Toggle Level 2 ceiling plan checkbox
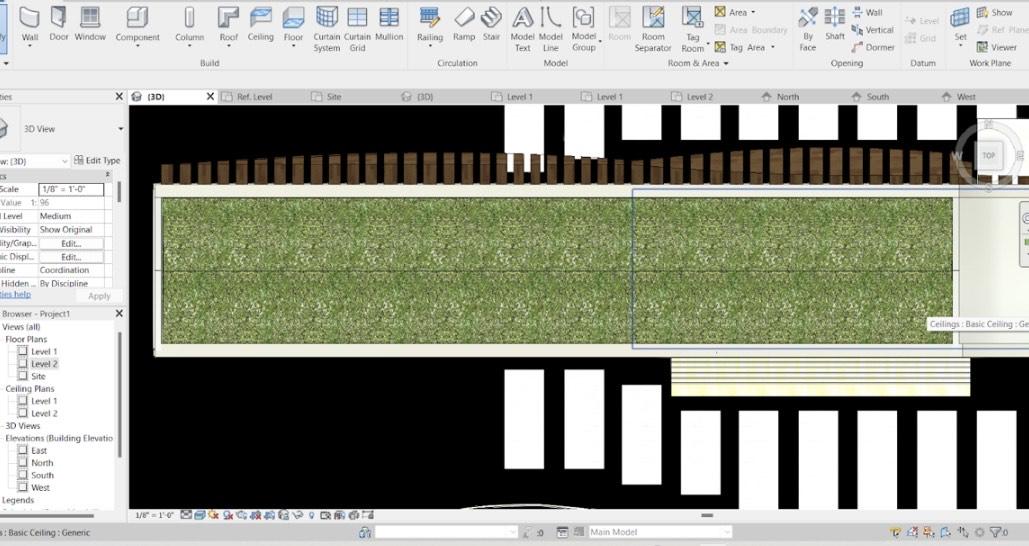The height and width of the screenshot is (546, 1029). 23,413
